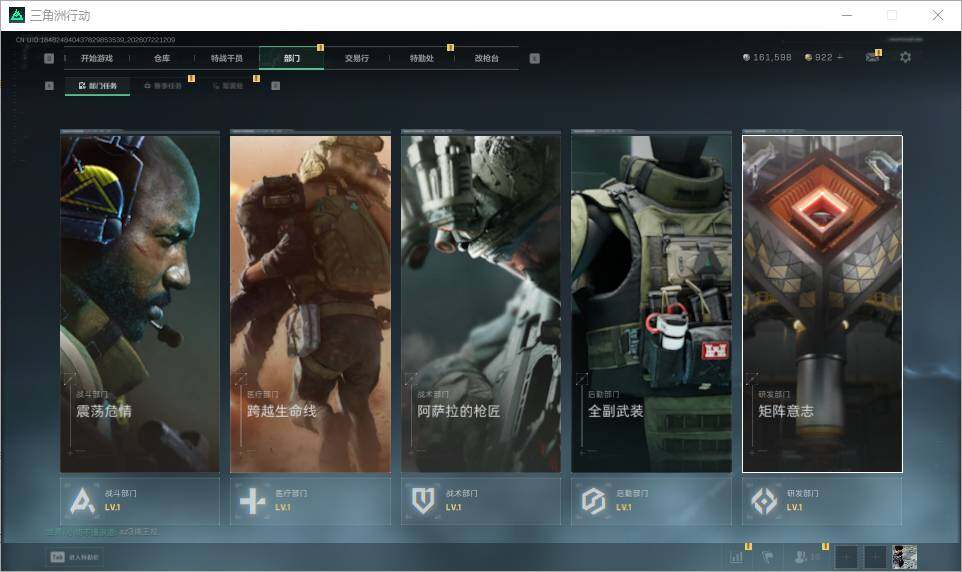Click the flag icon in the bottom bar
The width and height of the screenshot is (962, 572).
pos(768,557)
